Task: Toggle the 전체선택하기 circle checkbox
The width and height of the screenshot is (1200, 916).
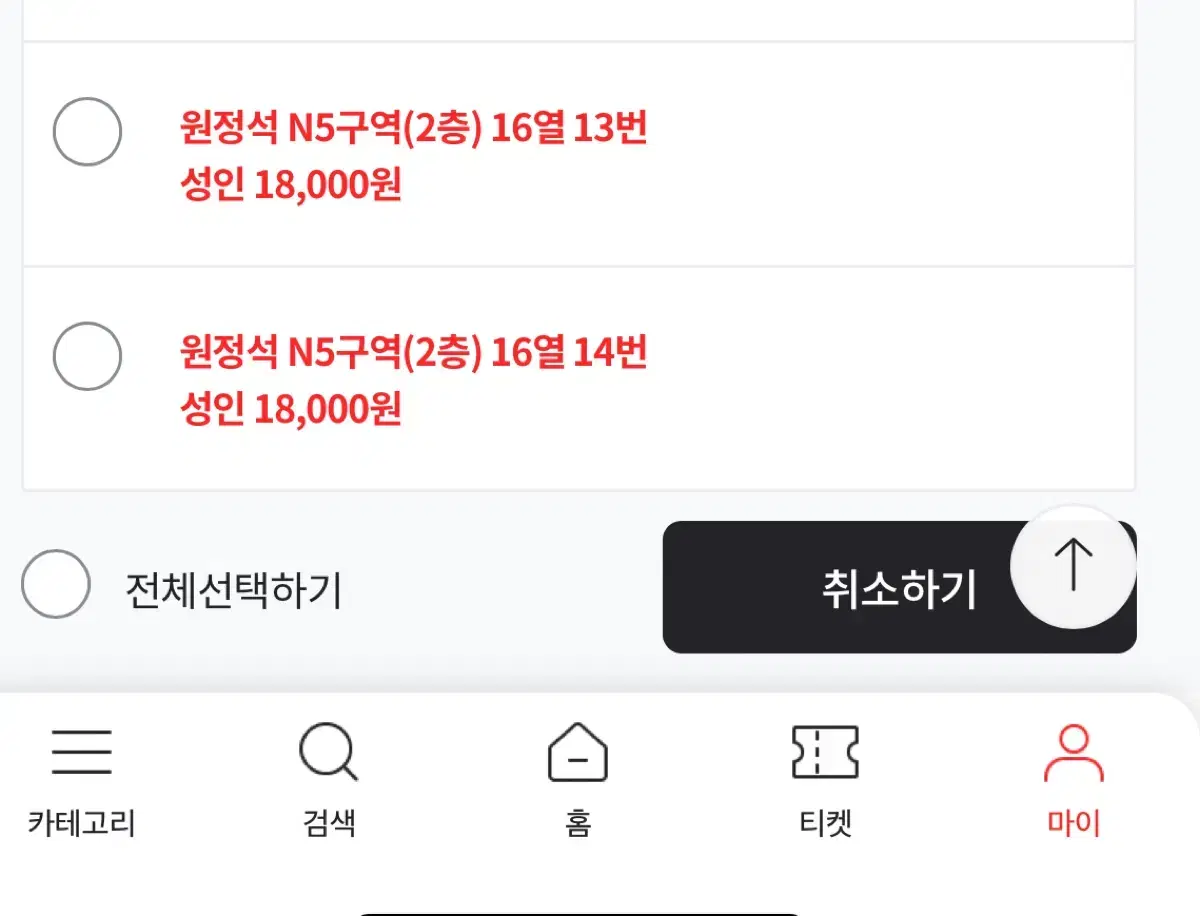Action: click(56, 584)
